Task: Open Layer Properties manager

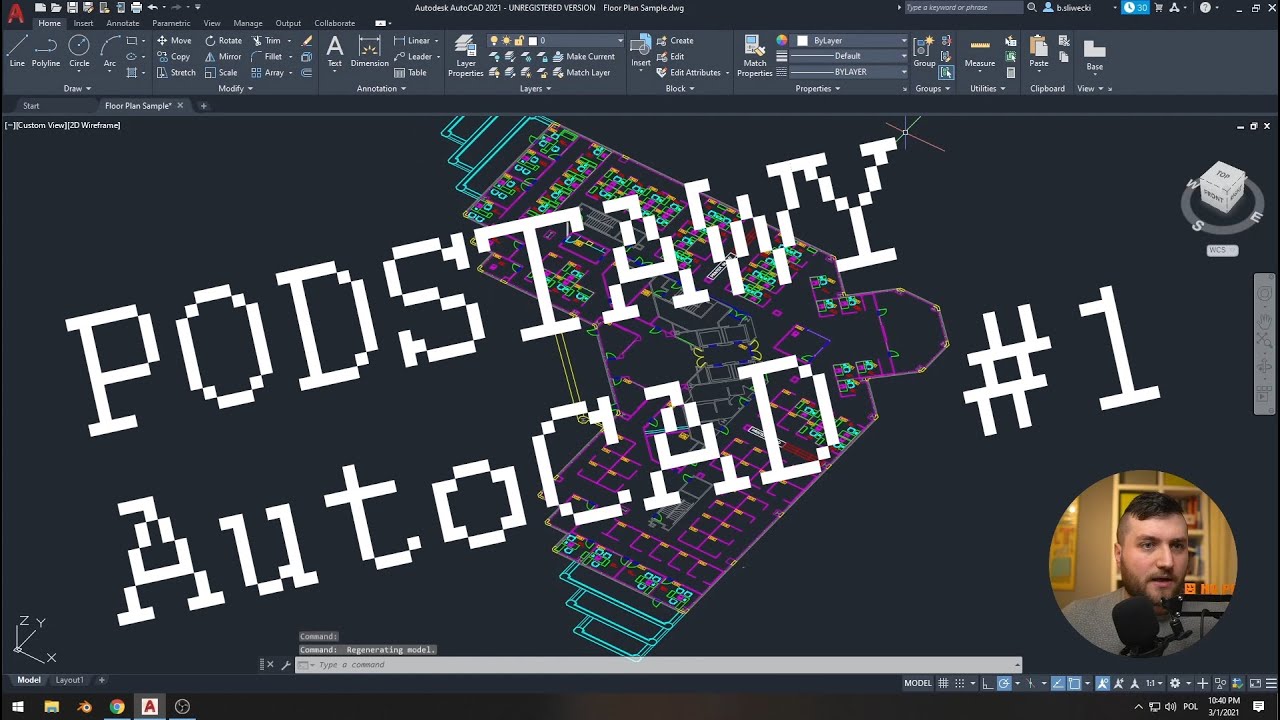Action: click(x=465, y=55)
